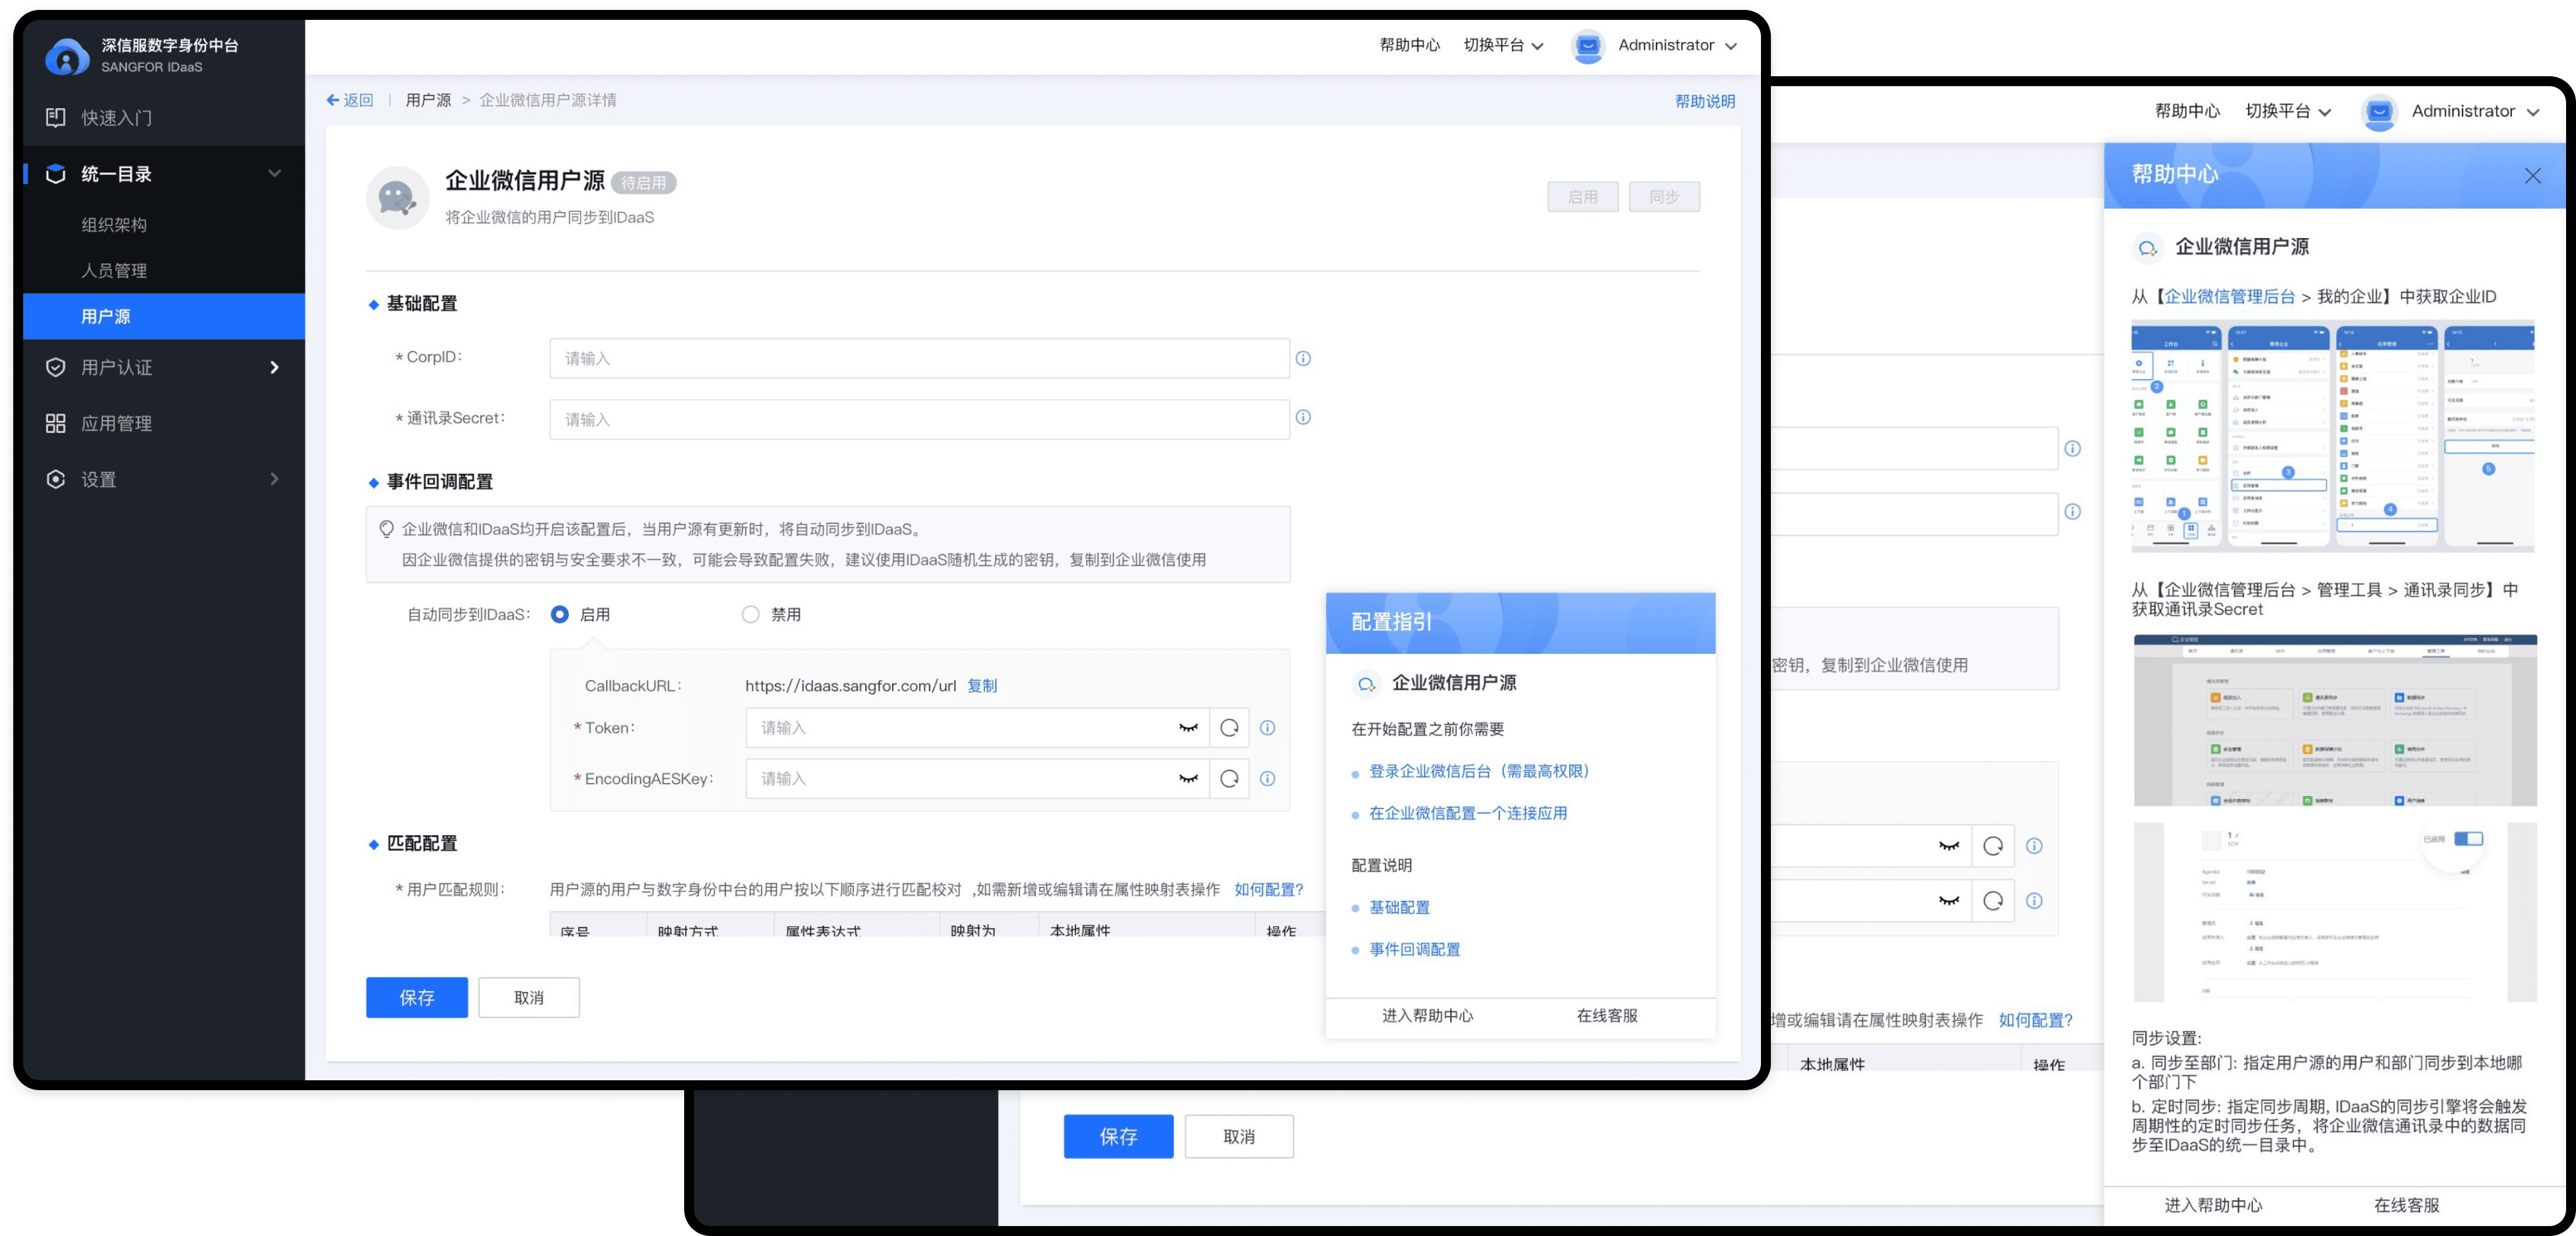This screenshot has width=2576, height=1236.
Task: Open 帮助中心 in back window header
Action: coord(2187,111)
